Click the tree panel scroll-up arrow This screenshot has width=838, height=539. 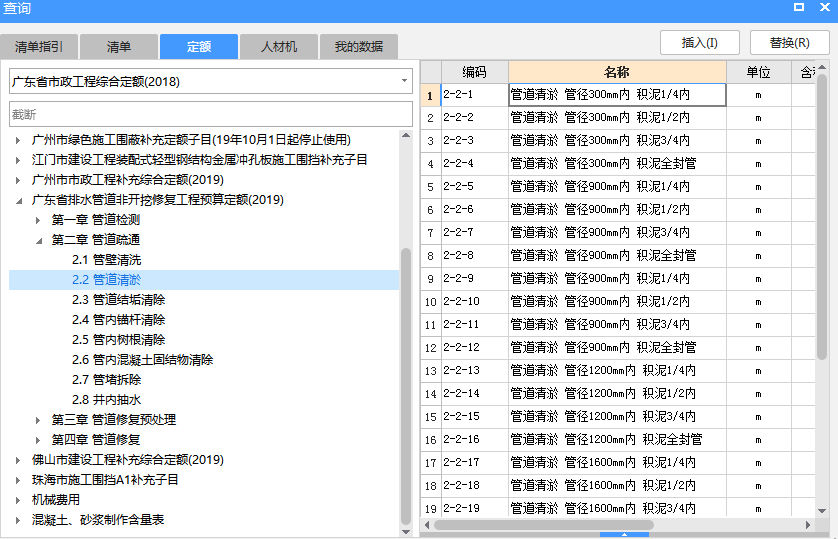(406, 135)
